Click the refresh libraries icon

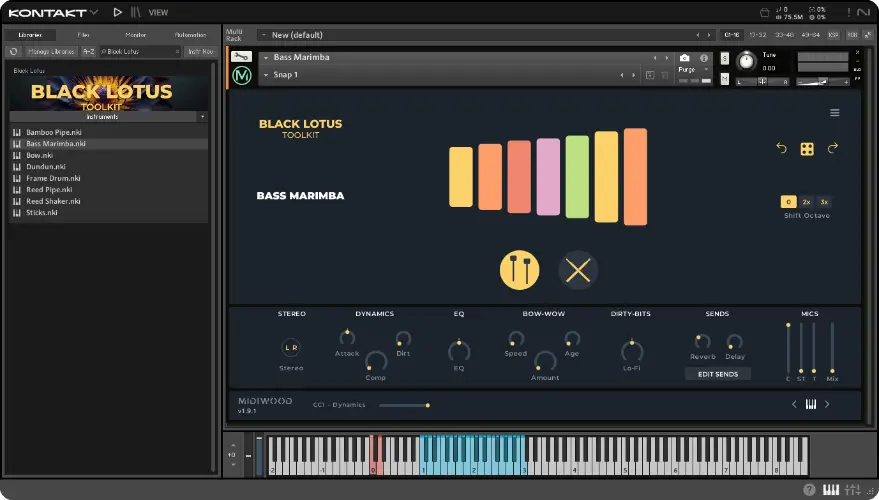click(14, 51)
